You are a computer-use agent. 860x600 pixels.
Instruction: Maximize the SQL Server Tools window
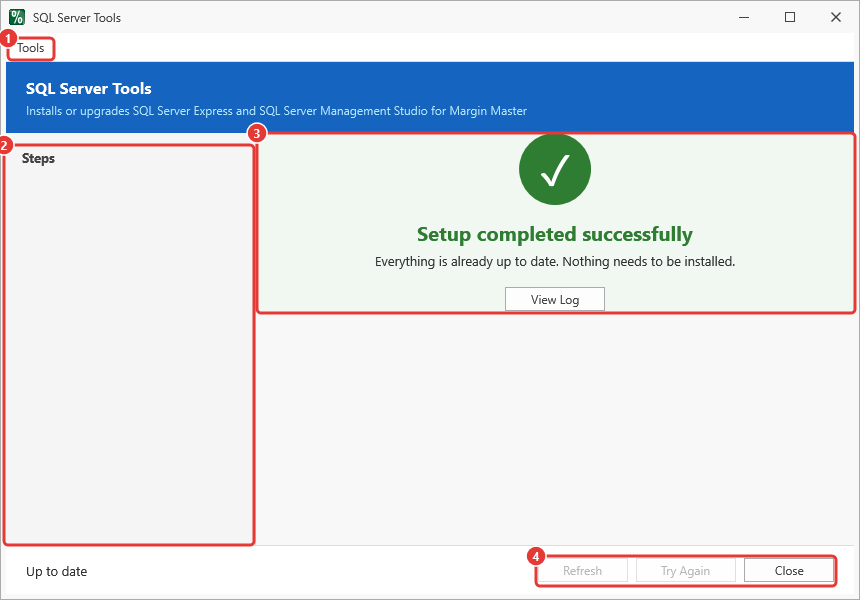tap(790, 17)
